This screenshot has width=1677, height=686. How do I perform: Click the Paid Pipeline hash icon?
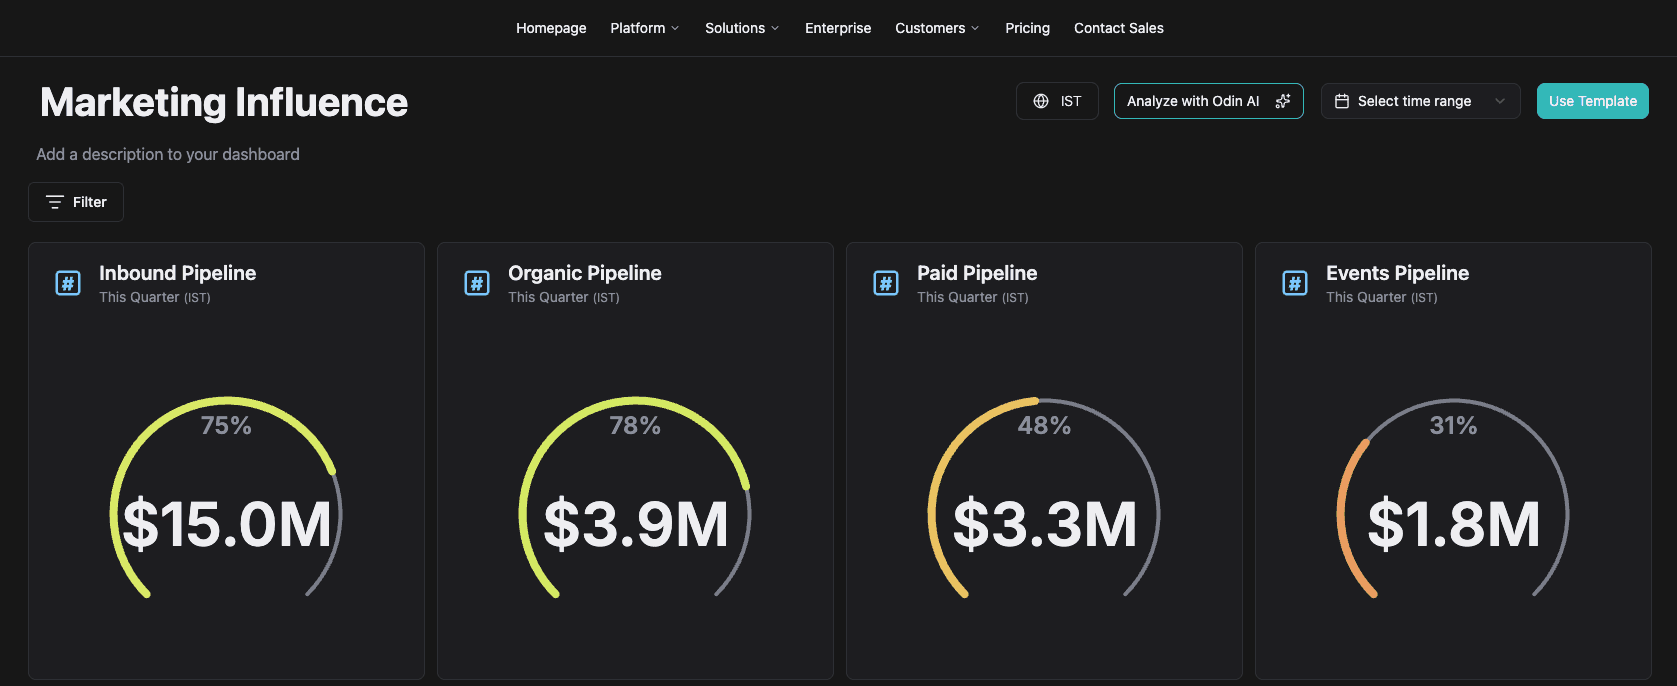(x=886, y=283)
